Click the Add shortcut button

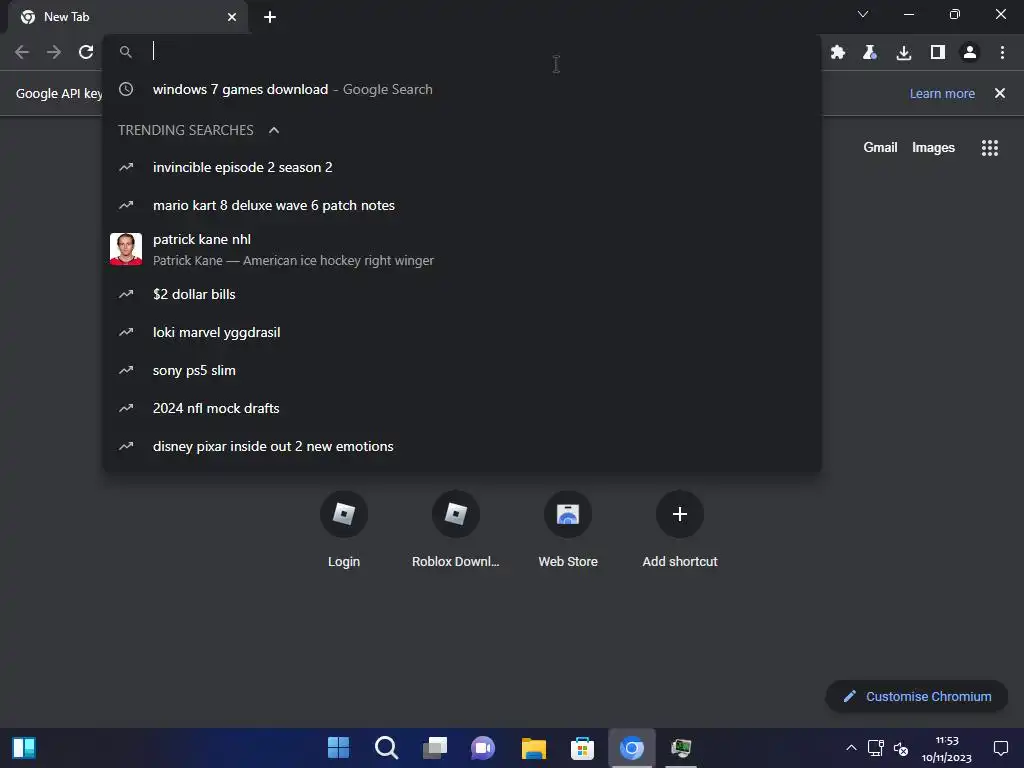680,530
